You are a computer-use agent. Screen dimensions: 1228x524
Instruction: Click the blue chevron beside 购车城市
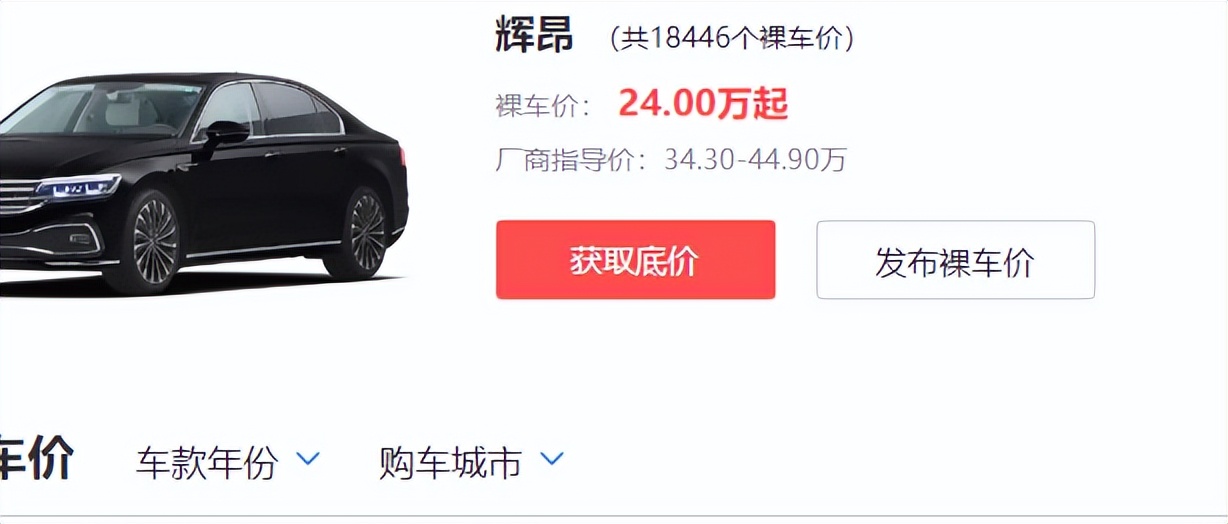click(552, 459)
